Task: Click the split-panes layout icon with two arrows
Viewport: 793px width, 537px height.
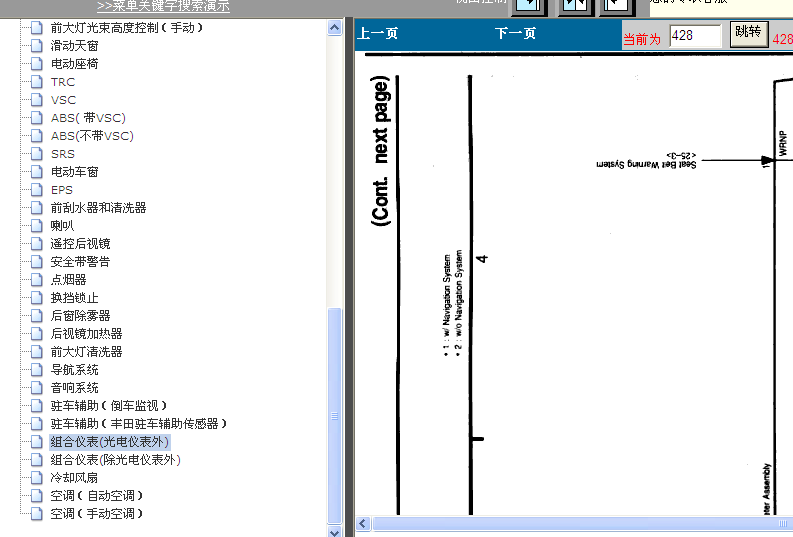Action: (x=576, y=6)
